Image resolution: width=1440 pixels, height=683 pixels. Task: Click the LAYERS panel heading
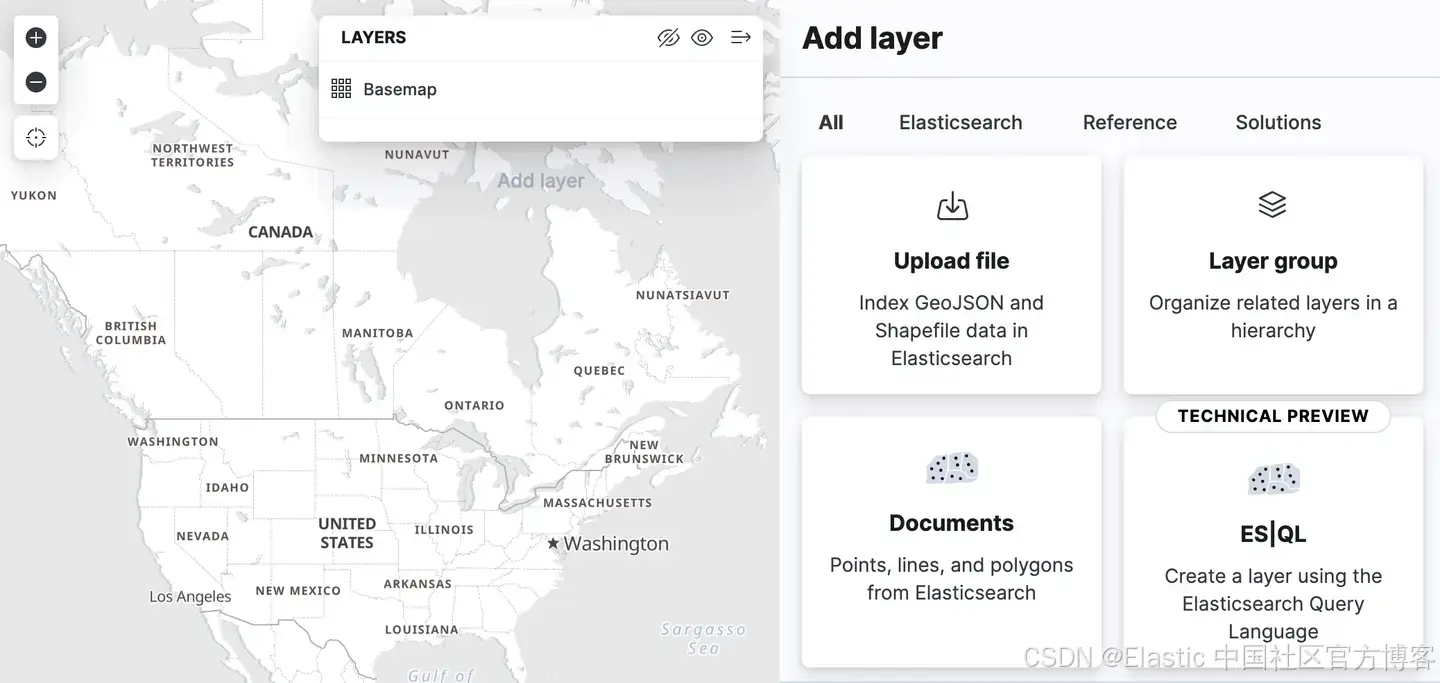(373, 38)
